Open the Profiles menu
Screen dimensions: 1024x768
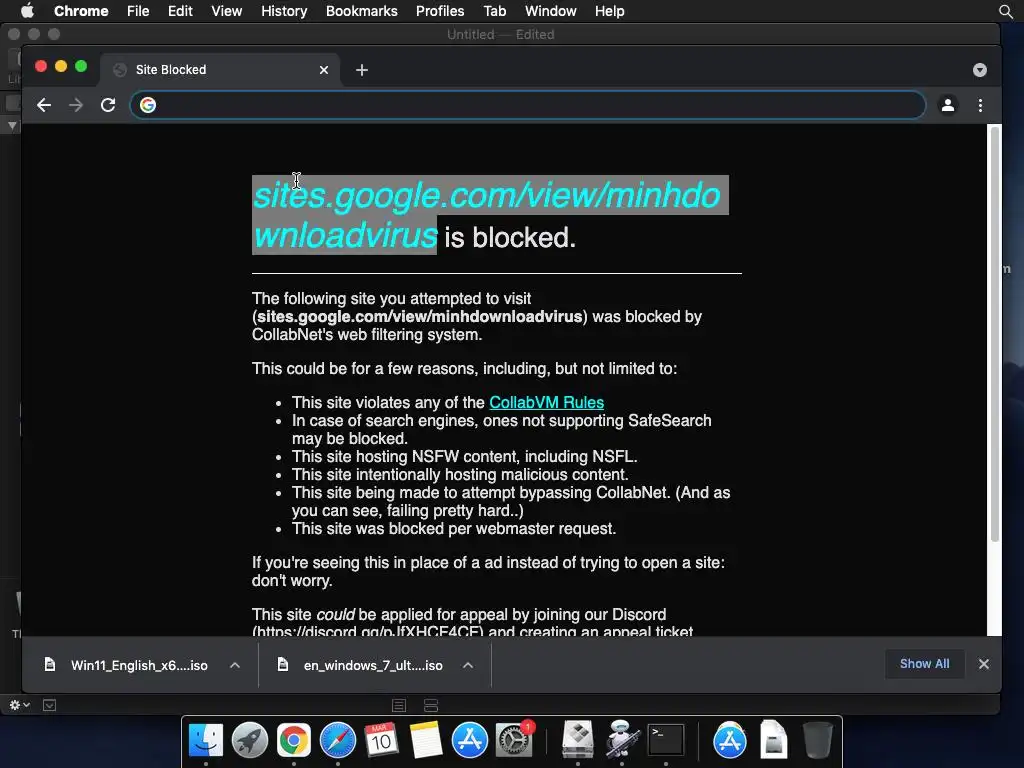(x=440, y=11)
